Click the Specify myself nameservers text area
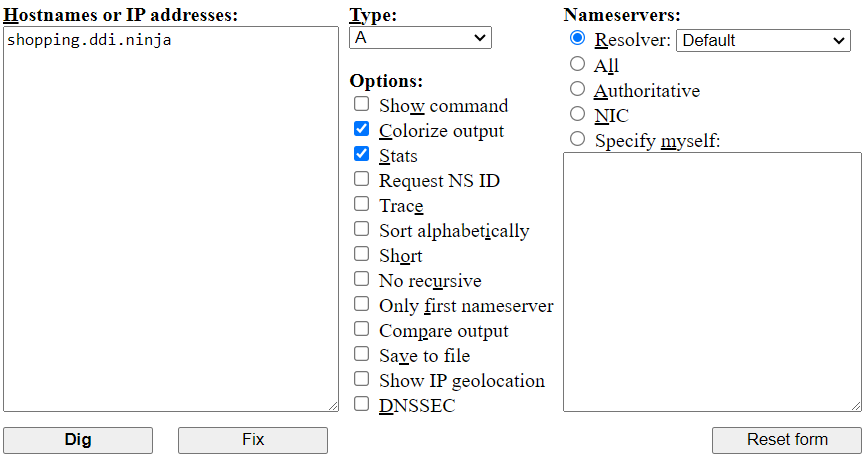Screen dimensions: 865x472 point(712,281)
